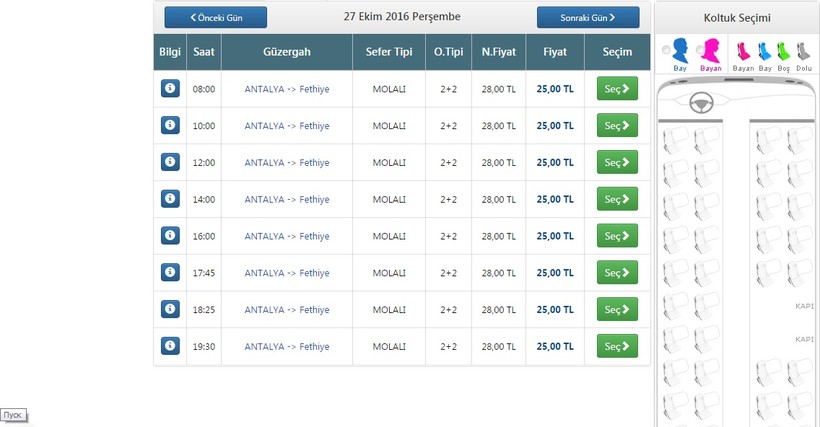The image size is (820, 427).
Task: Open ANTALYA -> Fethiye route at 16:00
Action: (x=287, y=236)
